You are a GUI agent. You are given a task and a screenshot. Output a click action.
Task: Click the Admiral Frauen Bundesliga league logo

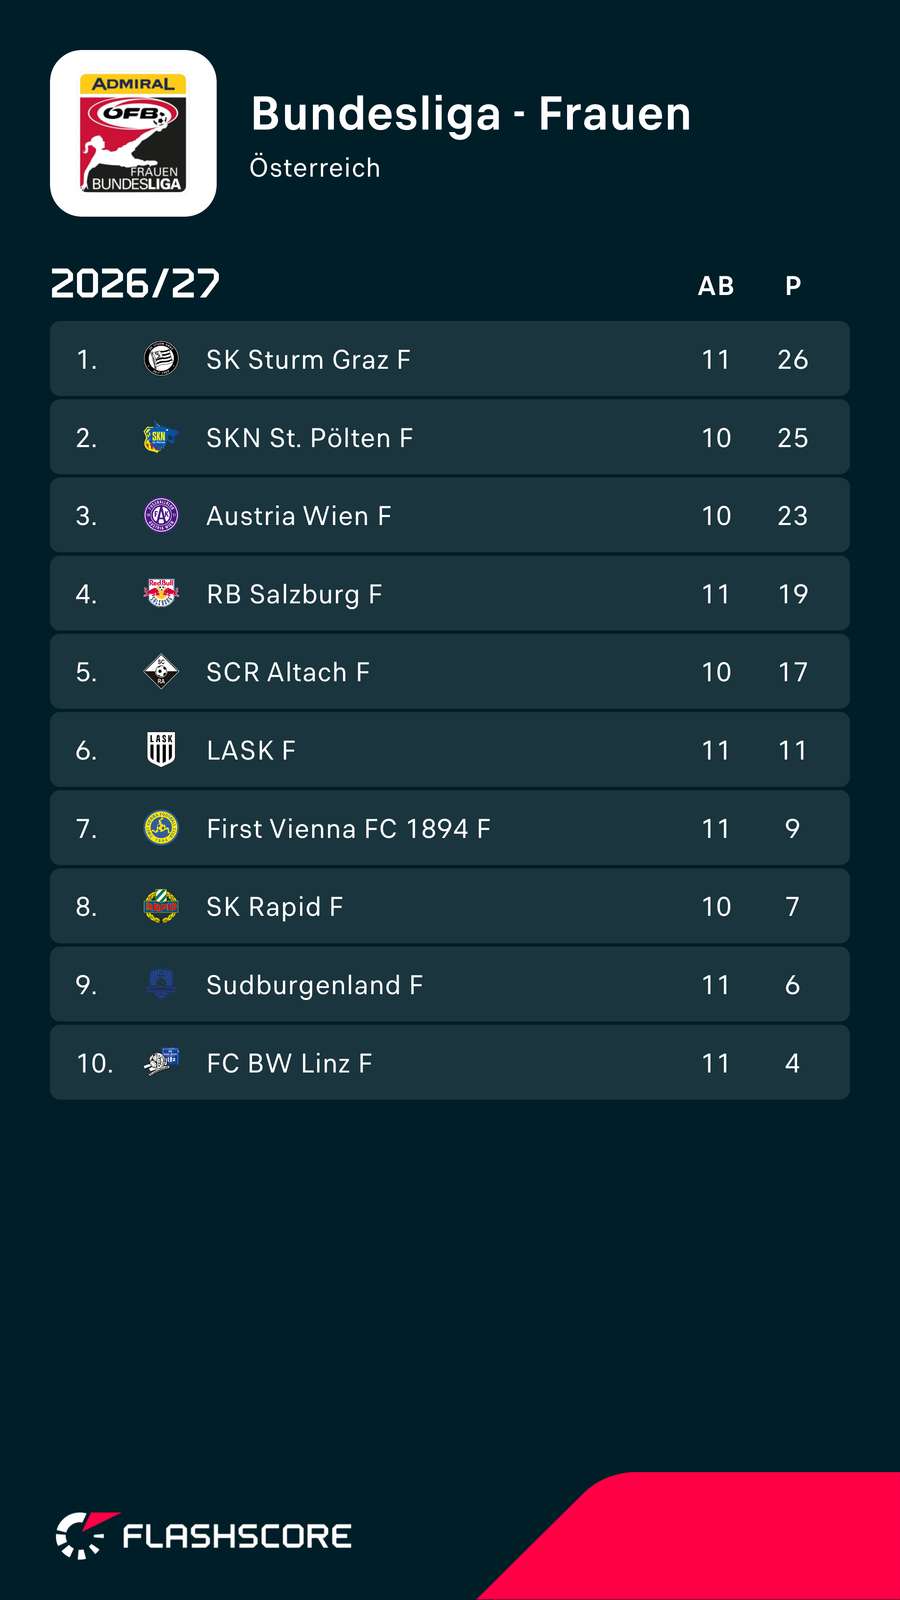click(133, 133)
